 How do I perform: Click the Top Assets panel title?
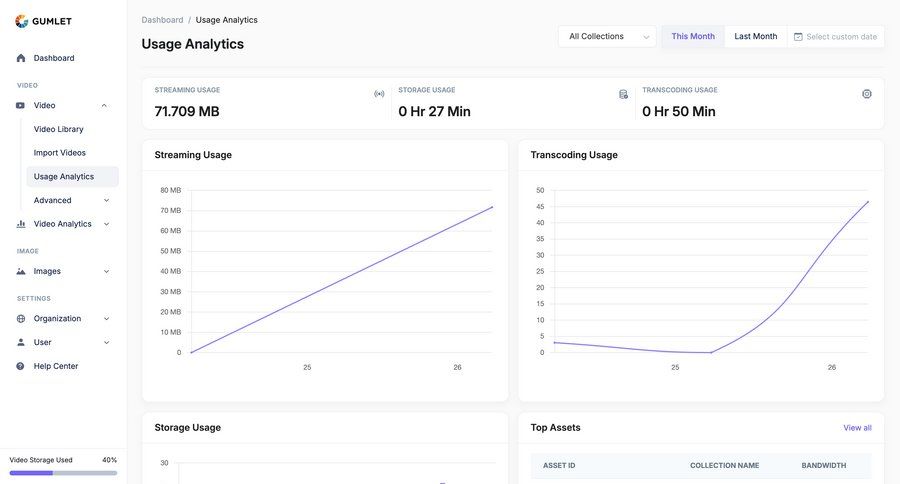point(555,428)
